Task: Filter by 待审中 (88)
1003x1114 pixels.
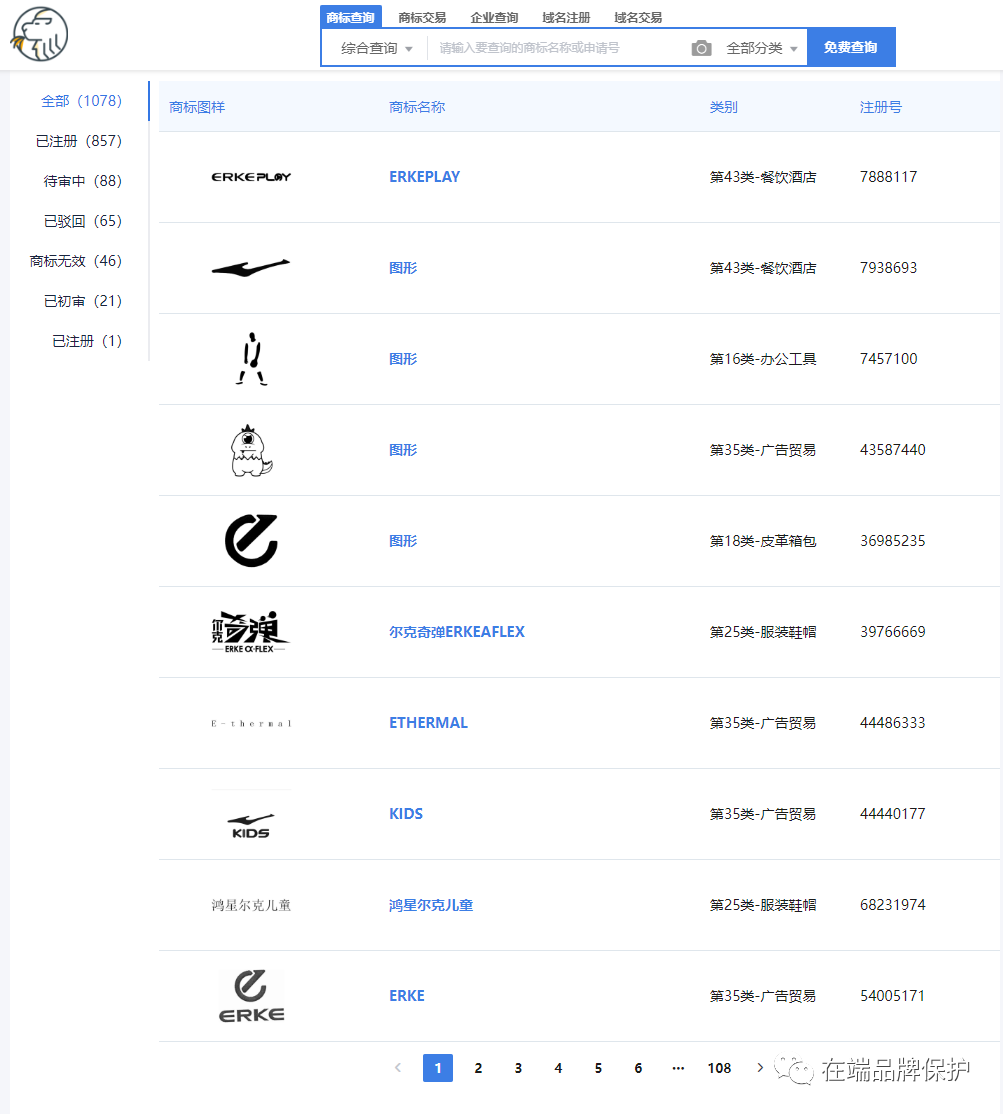Action: click(82, 180)
